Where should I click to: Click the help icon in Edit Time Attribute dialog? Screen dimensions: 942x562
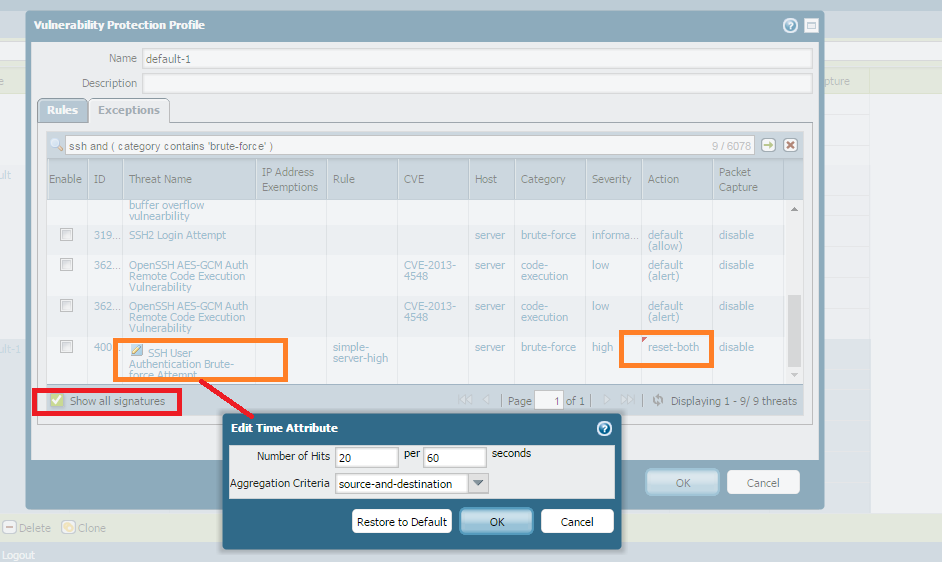tap(604, 428)
